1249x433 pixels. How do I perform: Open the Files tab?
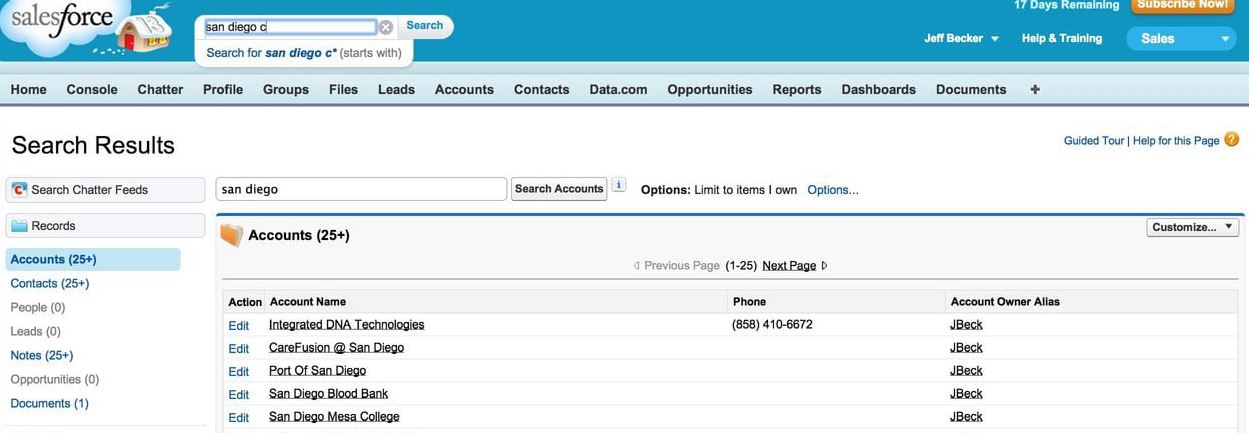tap(343, 89)
